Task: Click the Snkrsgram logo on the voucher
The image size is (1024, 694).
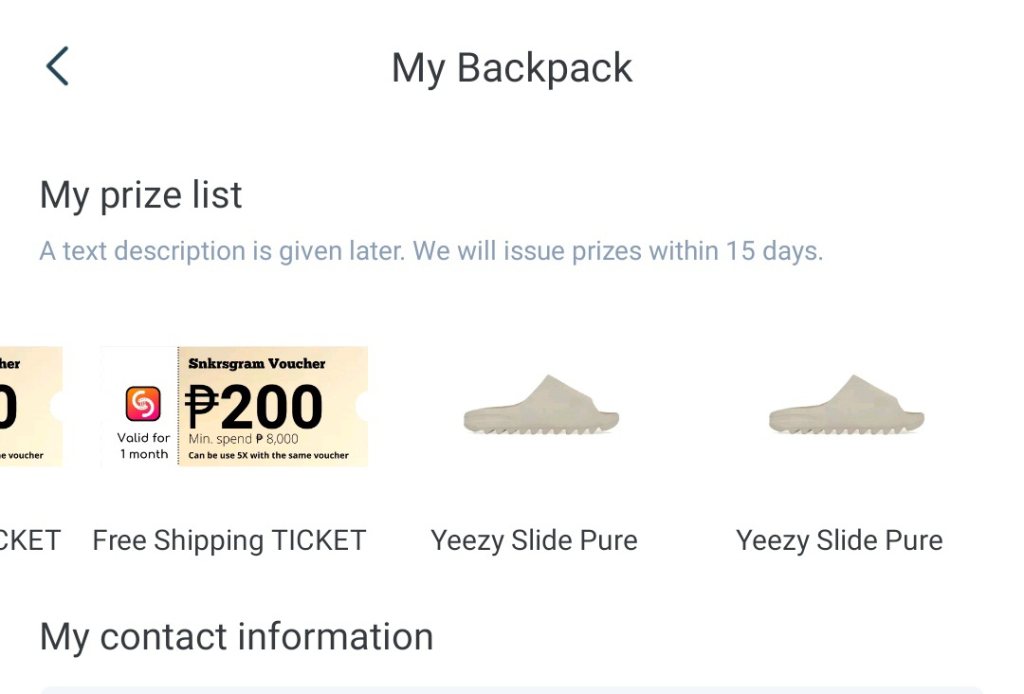Action: [x=143, y=404]
